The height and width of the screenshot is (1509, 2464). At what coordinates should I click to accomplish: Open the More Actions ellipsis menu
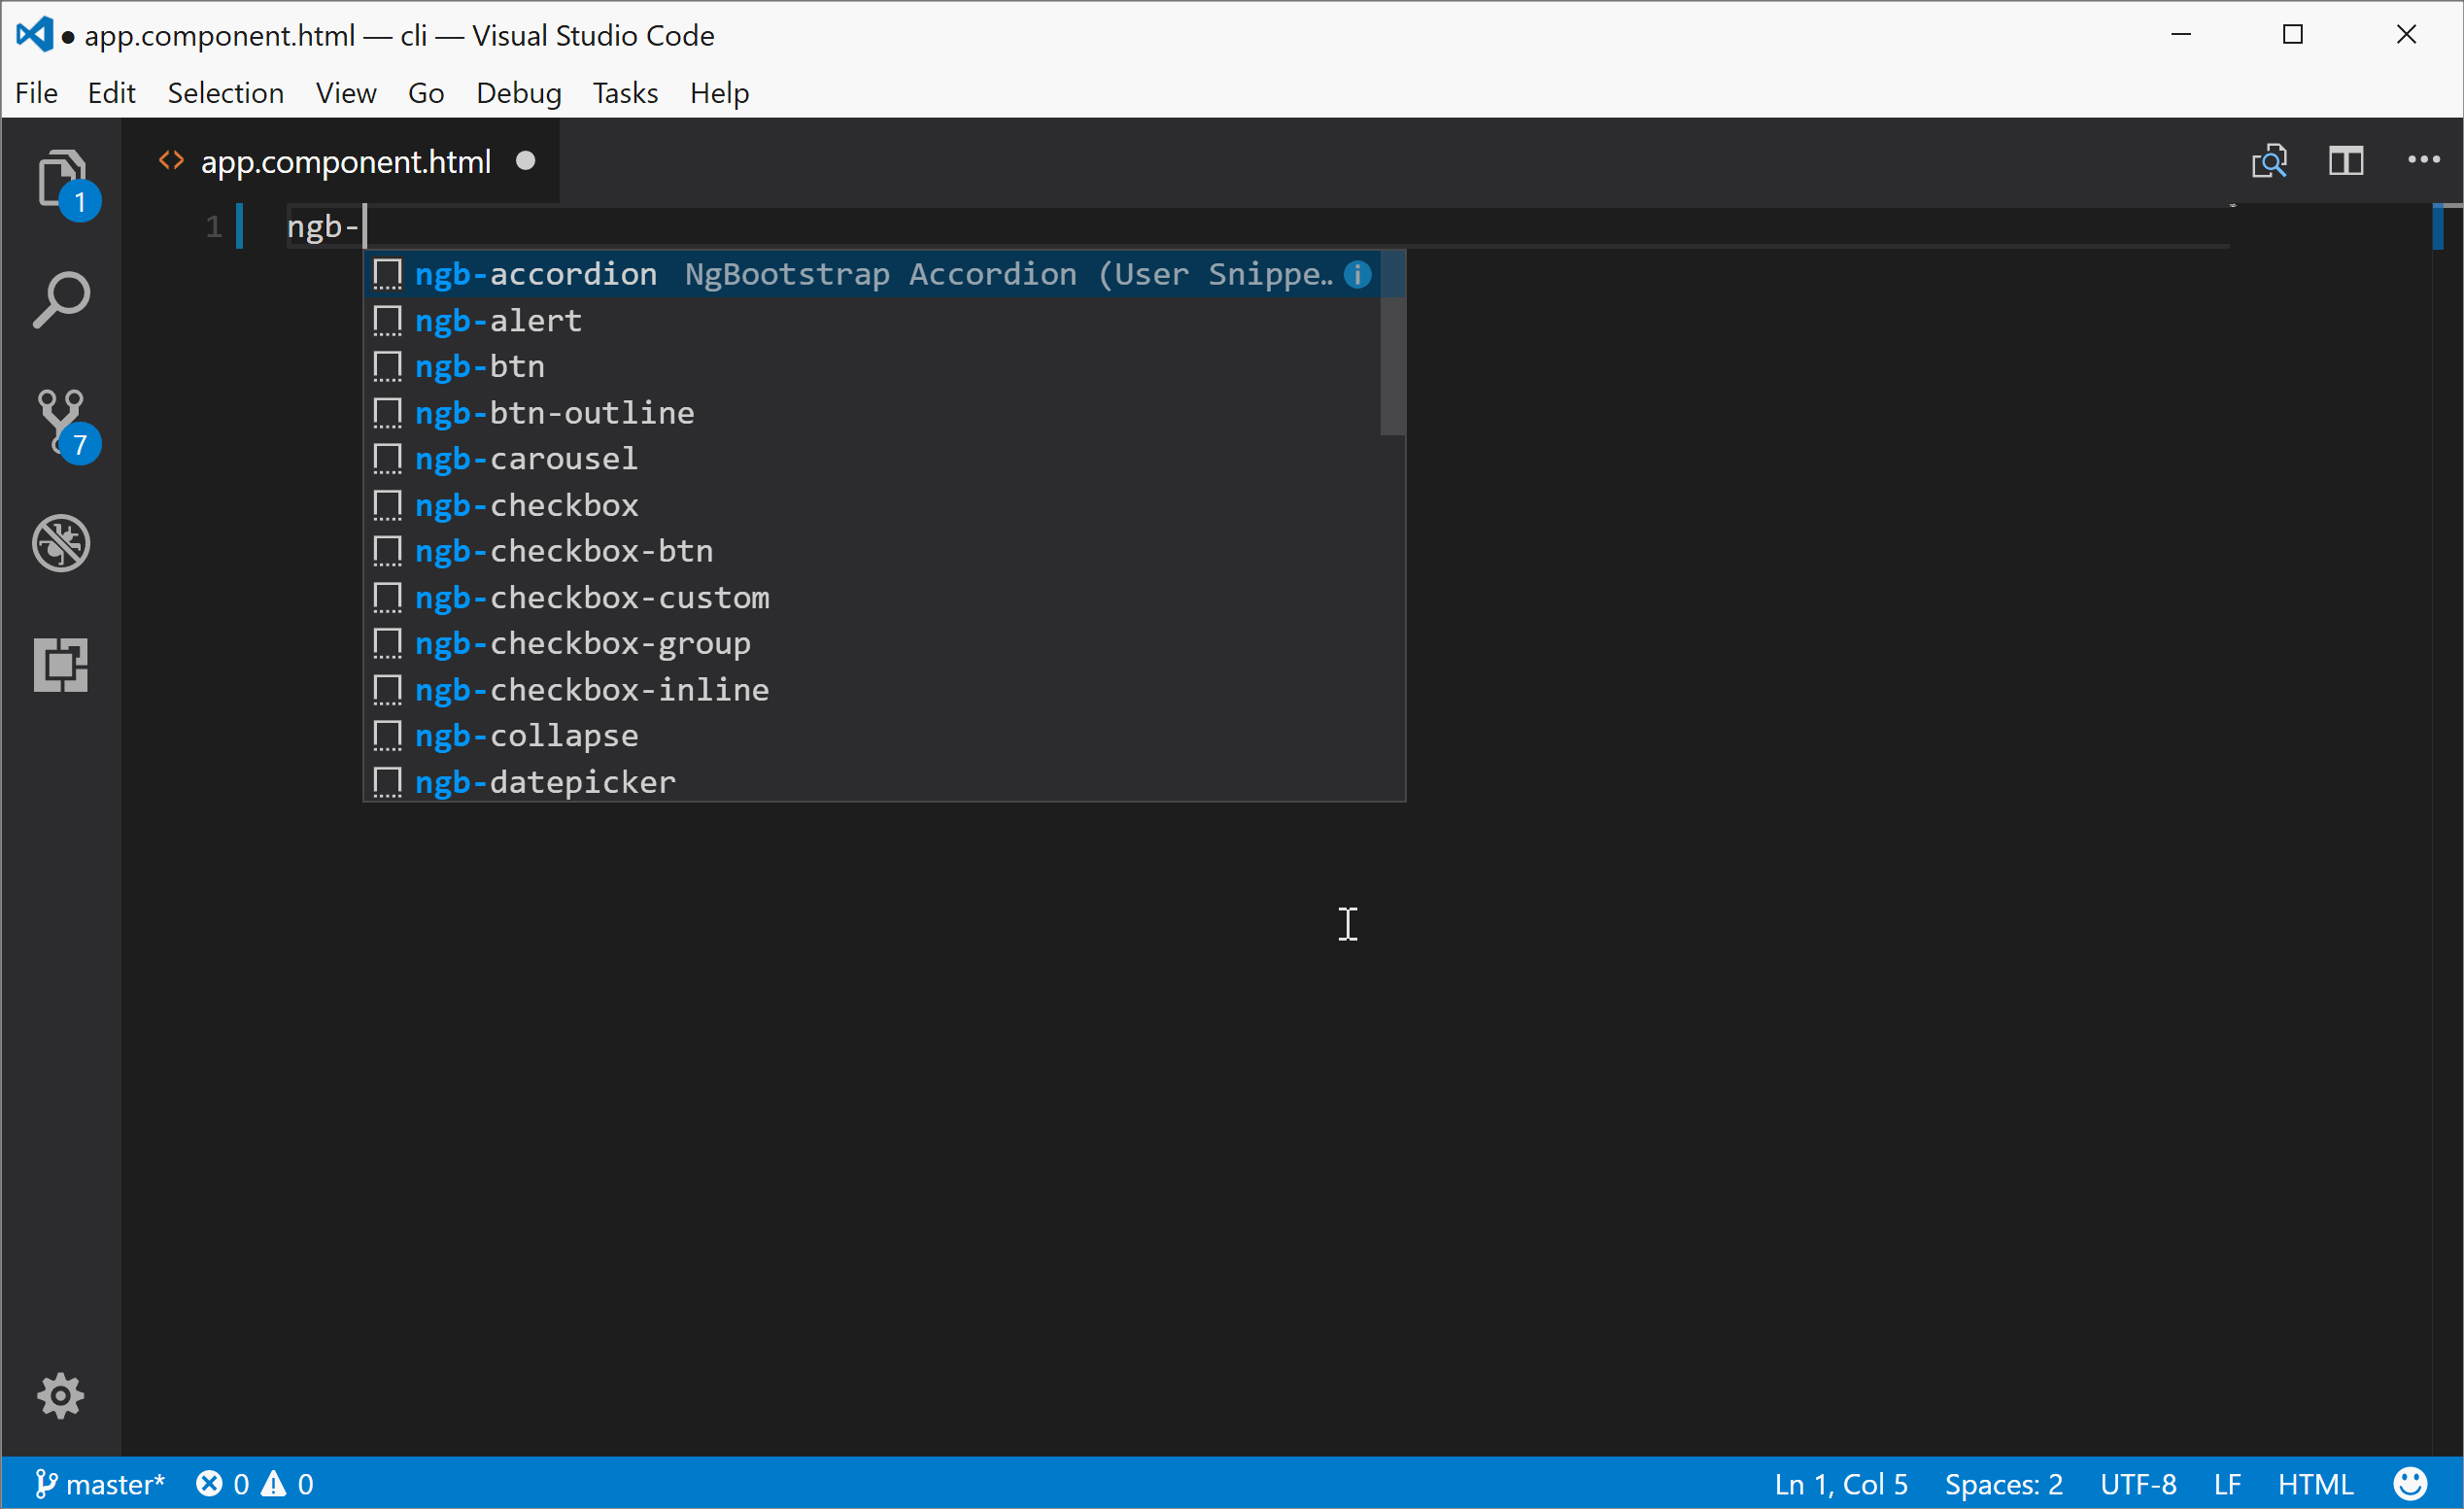tap(2424, 160)
